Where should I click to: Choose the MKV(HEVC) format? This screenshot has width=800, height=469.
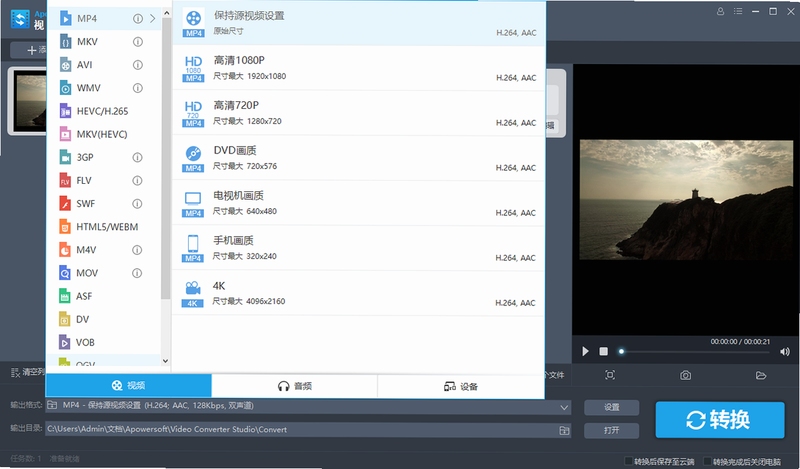click(104, 134)
